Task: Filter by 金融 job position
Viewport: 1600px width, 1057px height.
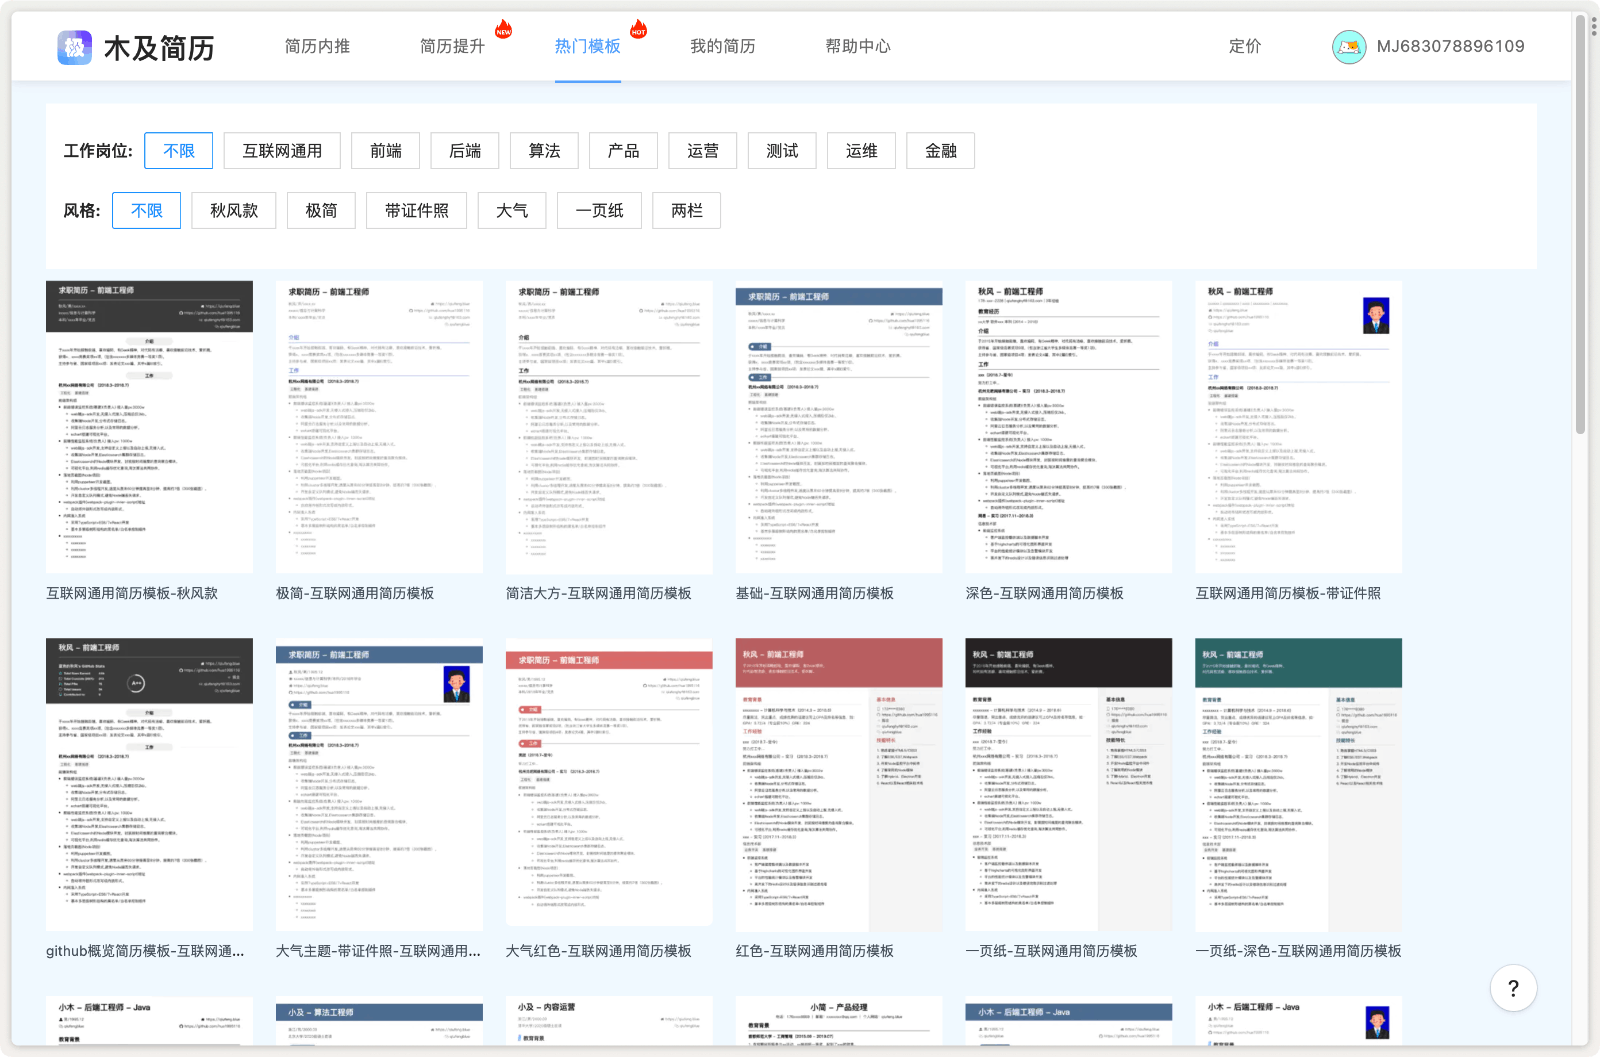Action: 940,151
